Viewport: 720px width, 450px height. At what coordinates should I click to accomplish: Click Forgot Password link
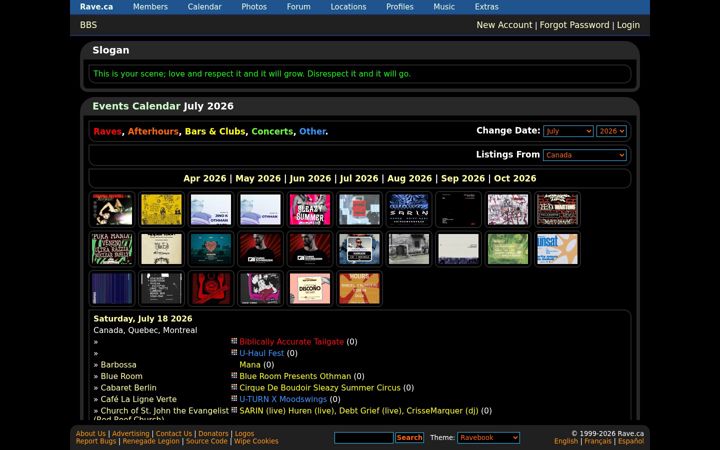coord(574,25)
